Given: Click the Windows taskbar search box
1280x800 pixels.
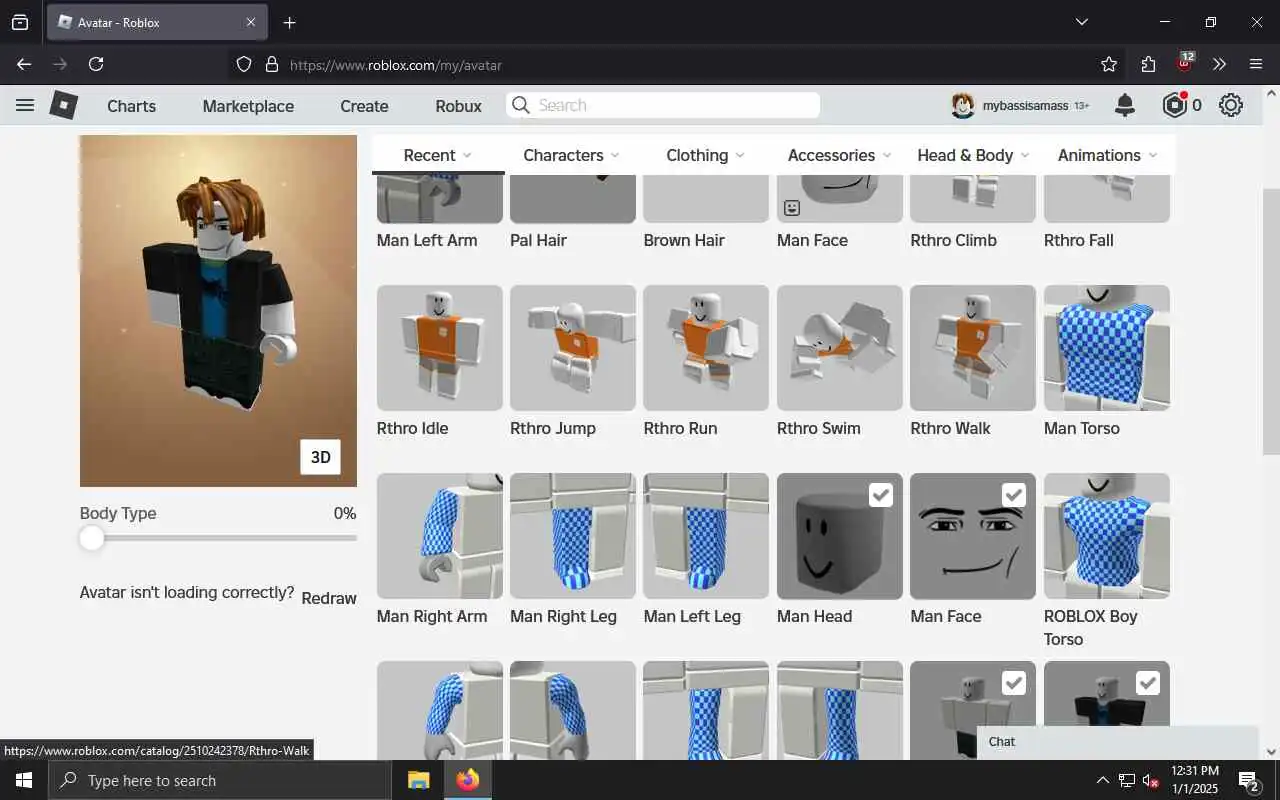Looking at the screenshot, I should pos(220,780).
